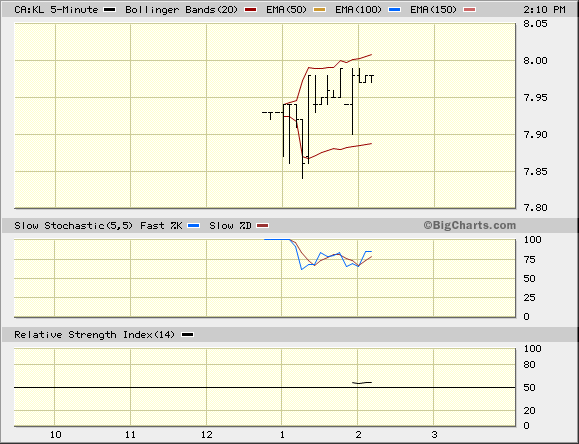Click the 11 hour label on time axis
Viewport: 579px width, 444px height.
click(x=130, y=434)
